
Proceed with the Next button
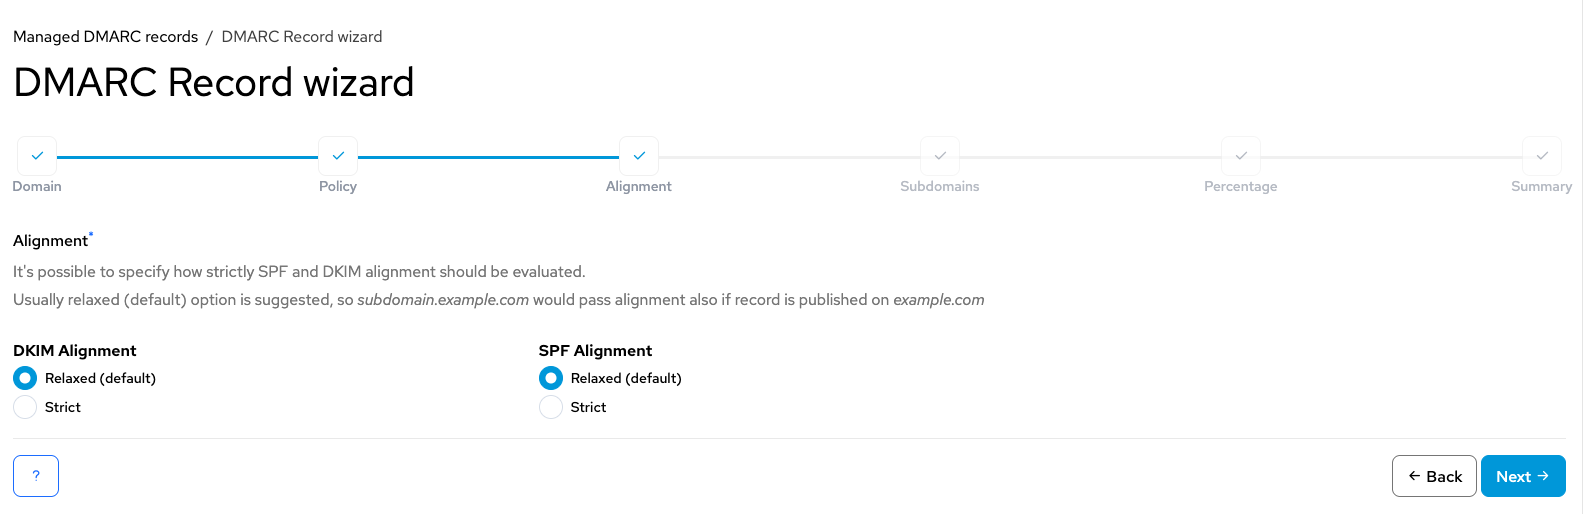[x=1523, y=476]
